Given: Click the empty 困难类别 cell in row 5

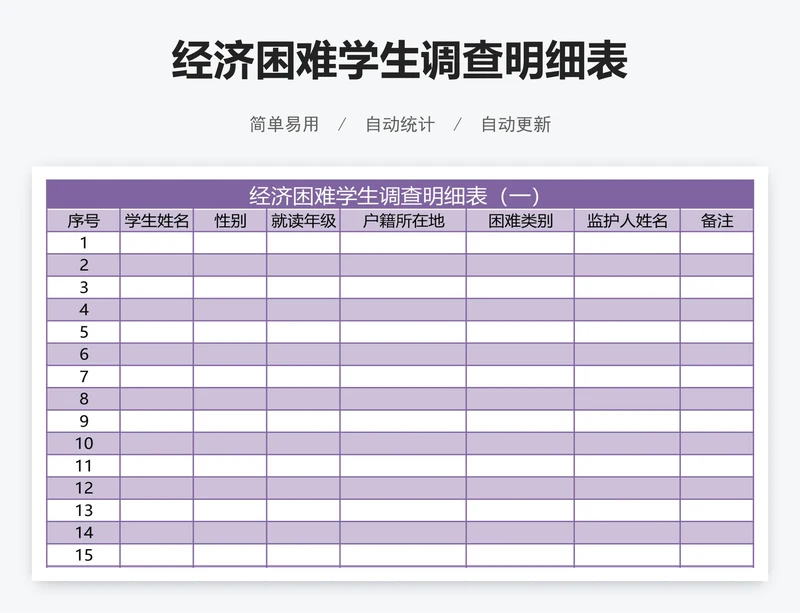Looking at the screenshot, I should tap(520, 332).
